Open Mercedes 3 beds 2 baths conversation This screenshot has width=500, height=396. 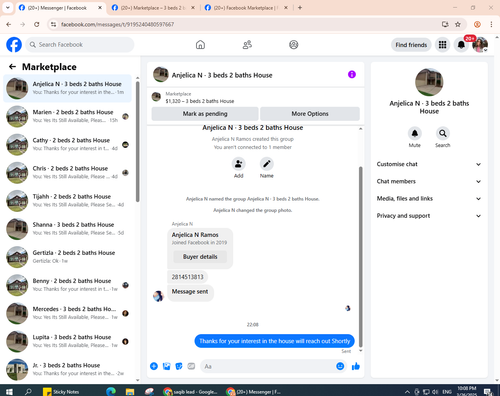67,313
